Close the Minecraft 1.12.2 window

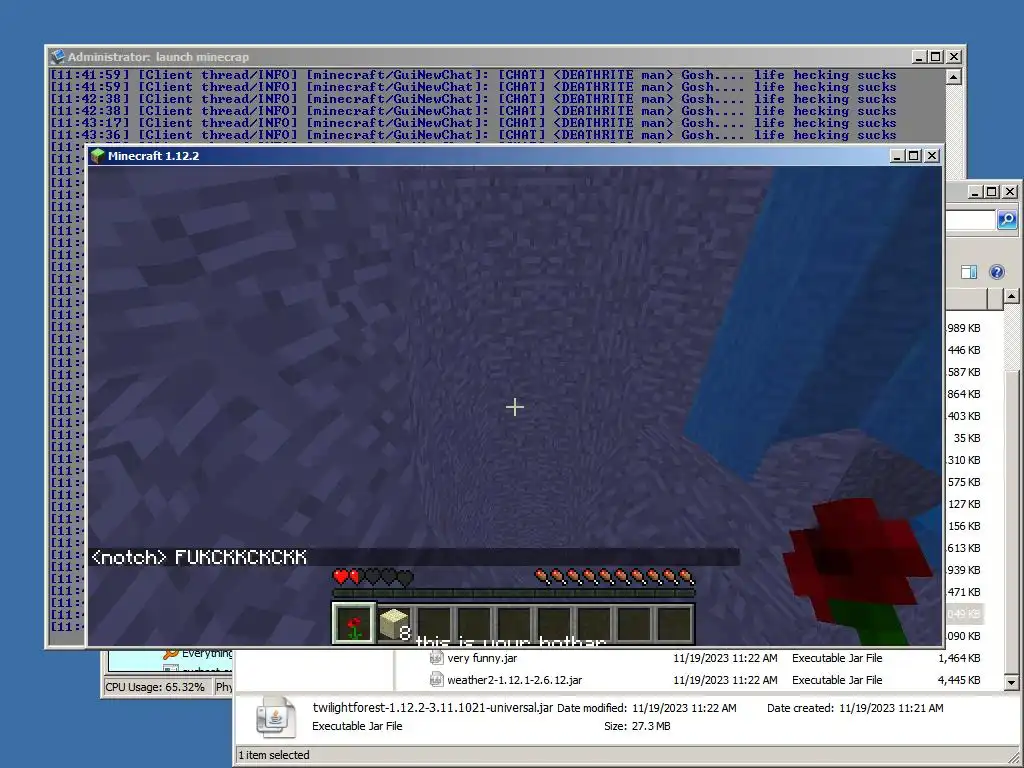tap(932, 155)
